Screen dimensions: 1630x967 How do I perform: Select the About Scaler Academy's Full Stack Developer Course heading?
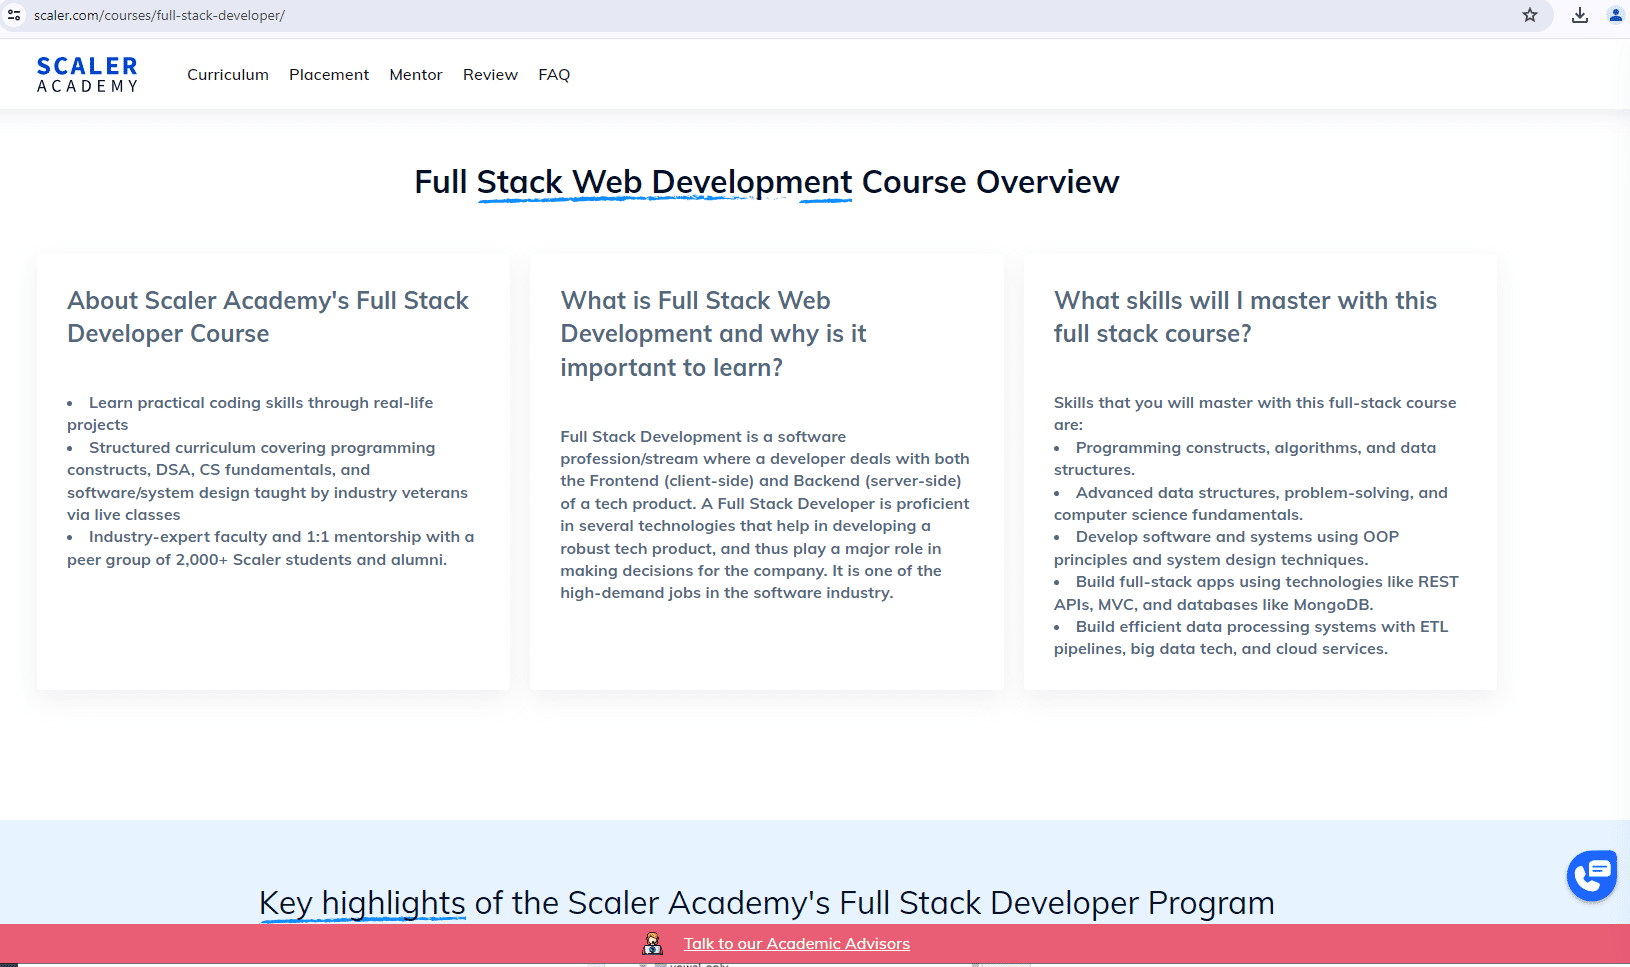point(268,317)
